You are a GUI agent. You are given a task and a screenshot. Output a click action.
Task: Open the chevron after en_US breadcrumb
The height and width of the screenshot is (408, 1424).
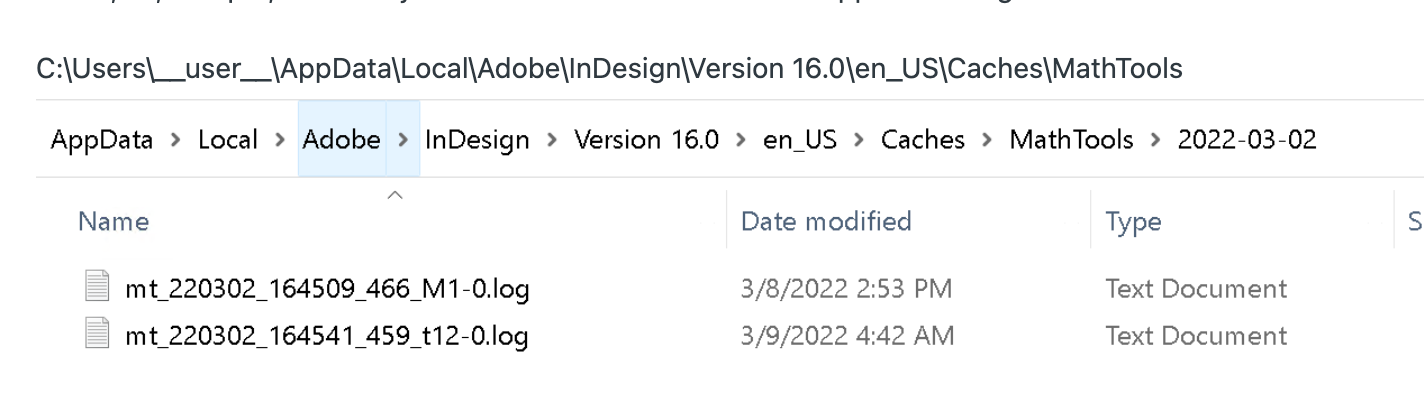pos(859,140)
